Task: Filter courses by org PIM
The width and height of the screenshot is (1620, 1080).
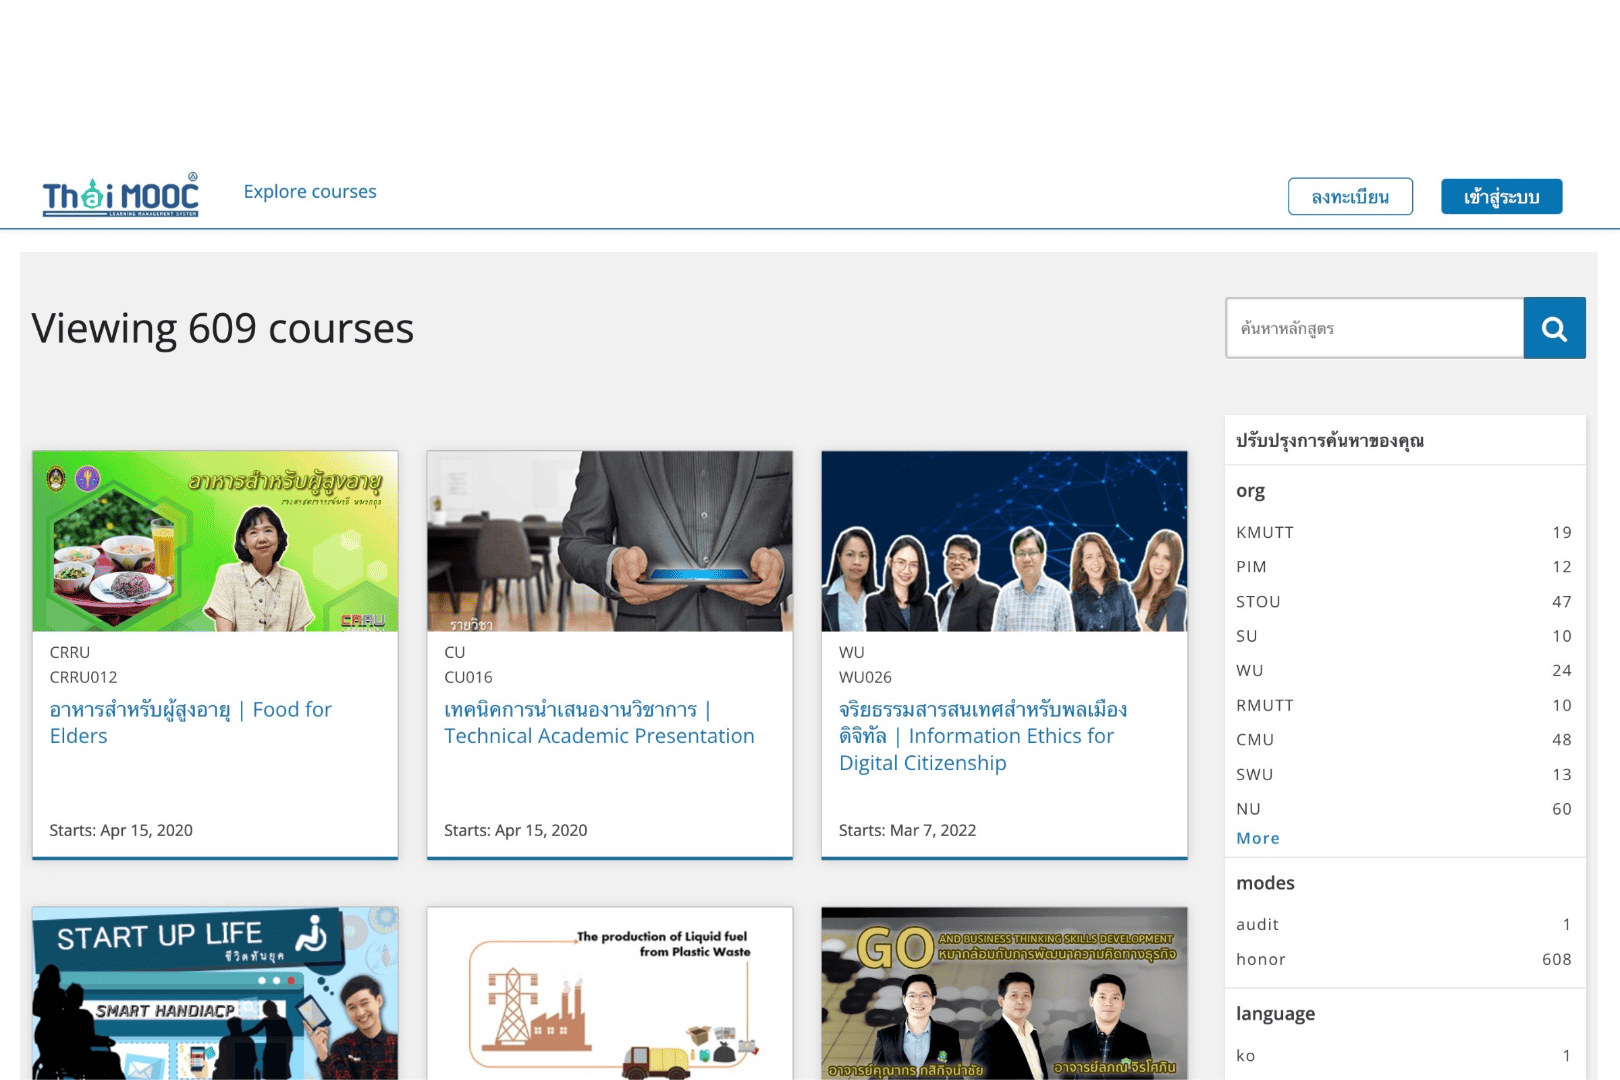Action: pos(1404,567)
